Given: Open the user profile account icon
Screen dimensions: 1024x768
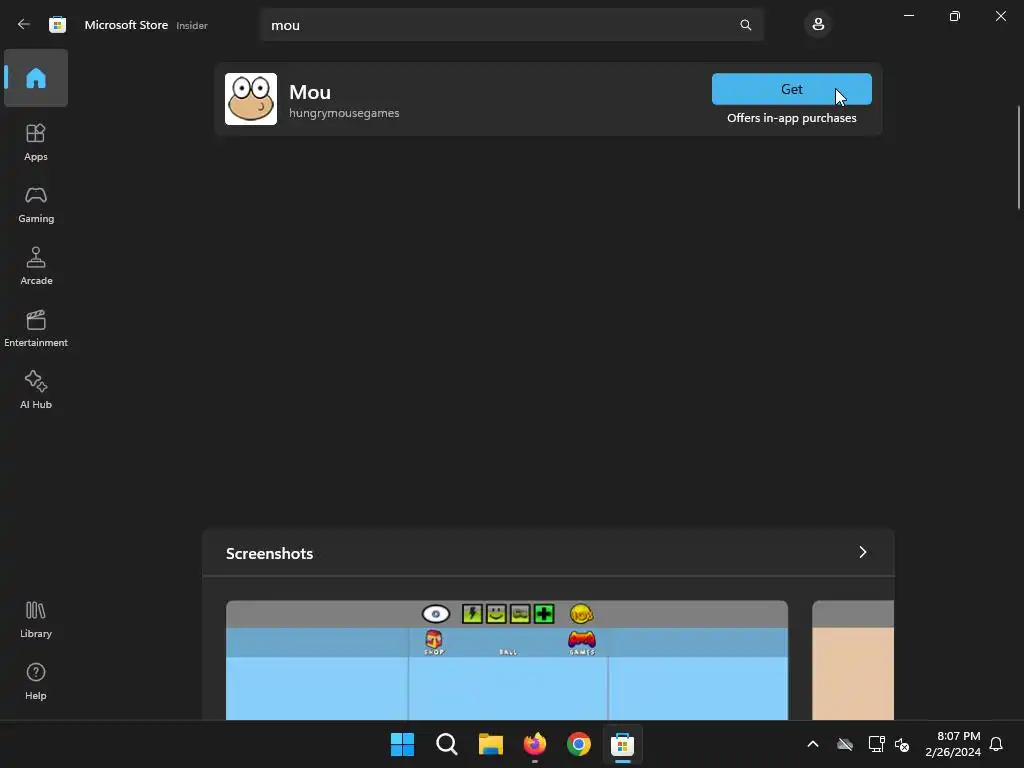Looking at the screenshot, I should click(x=818, y=25).
